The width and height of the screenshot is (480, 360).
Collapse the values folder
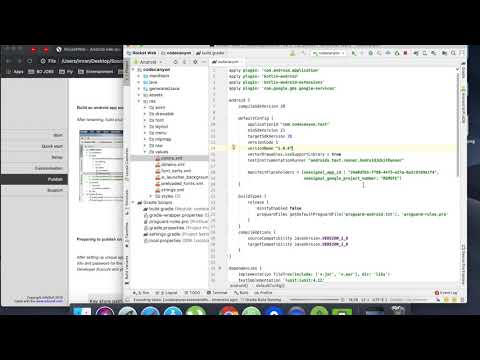point(145,152)
